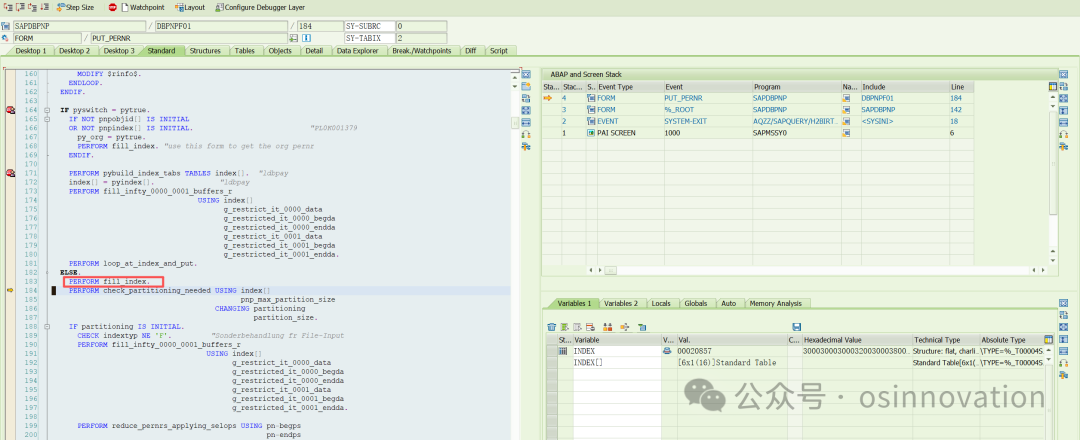The width and height of the screenshot is (1080, 440).
Task: Click the value 00020857
Action: click(x=694, y=351)
